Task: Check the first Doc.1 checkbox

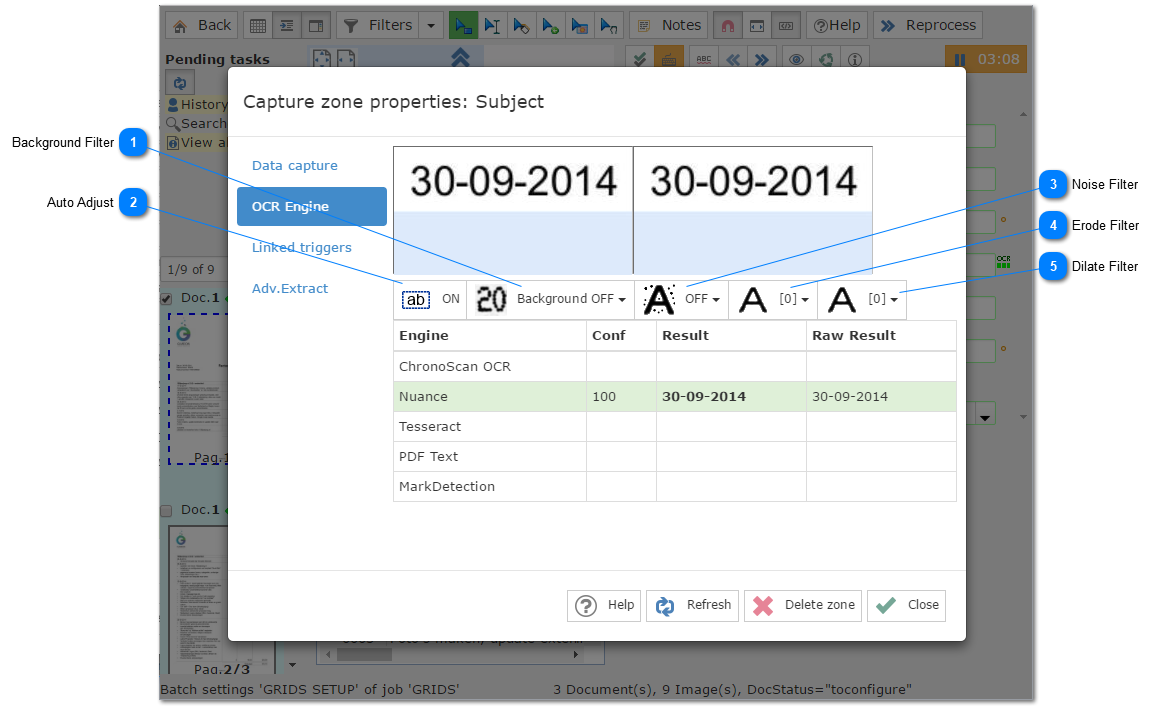Action: (x=166, y=299)
